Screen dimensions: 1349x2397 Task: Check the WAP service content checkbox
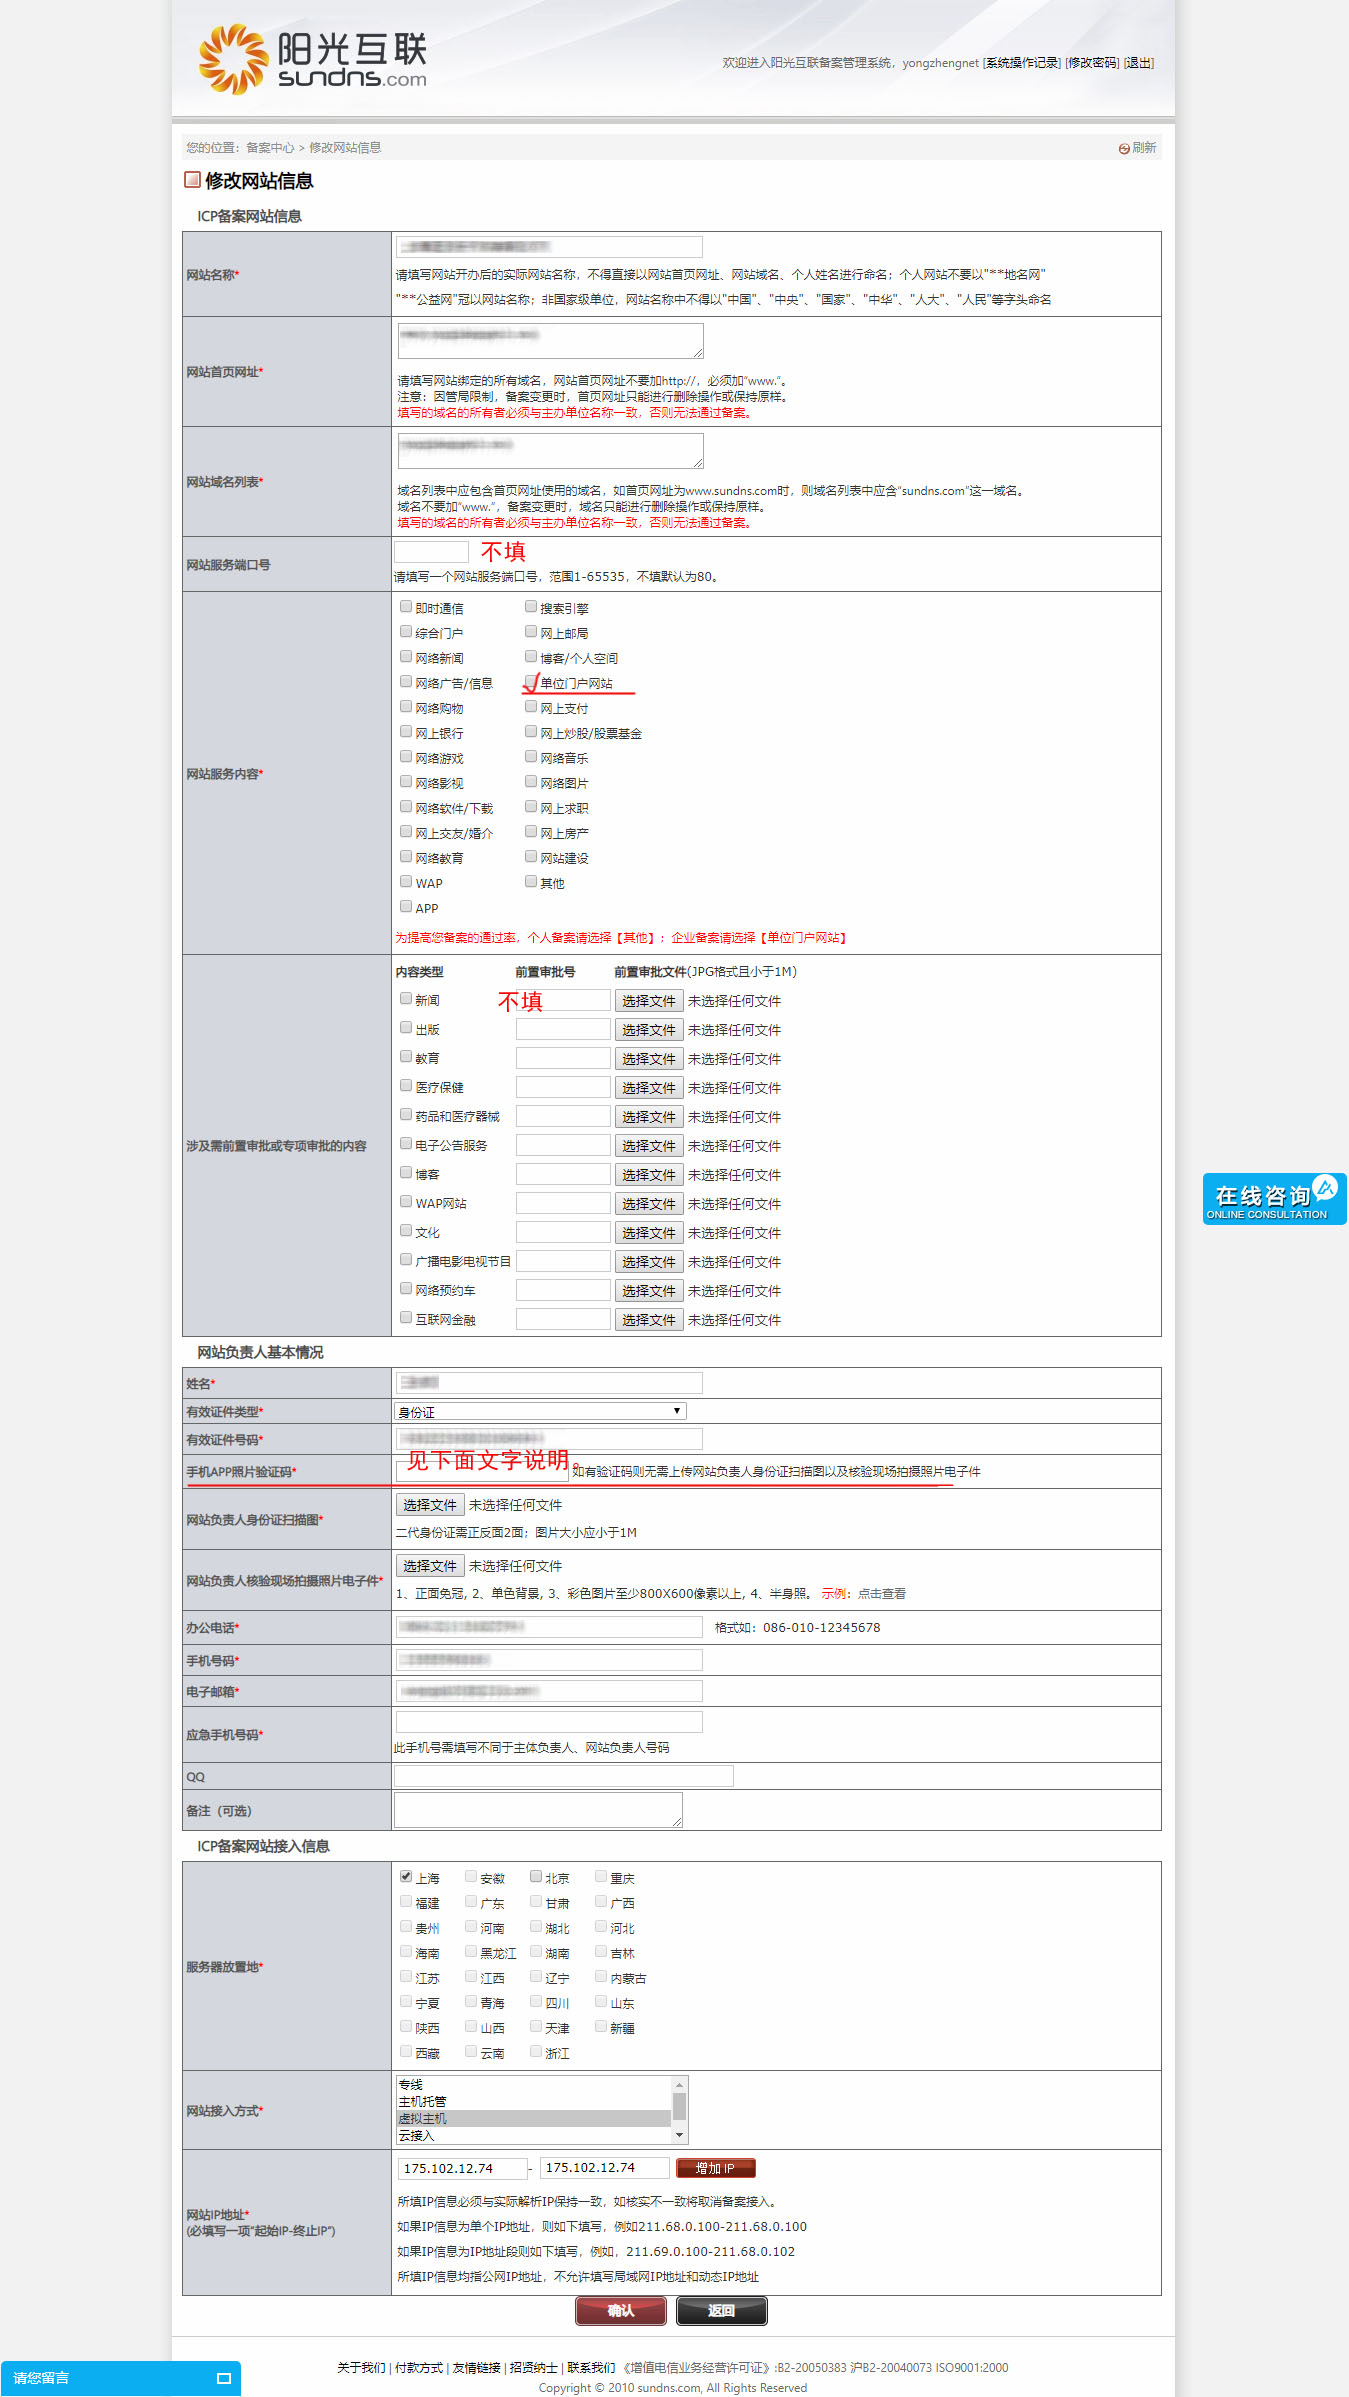[x=406, y=881]
